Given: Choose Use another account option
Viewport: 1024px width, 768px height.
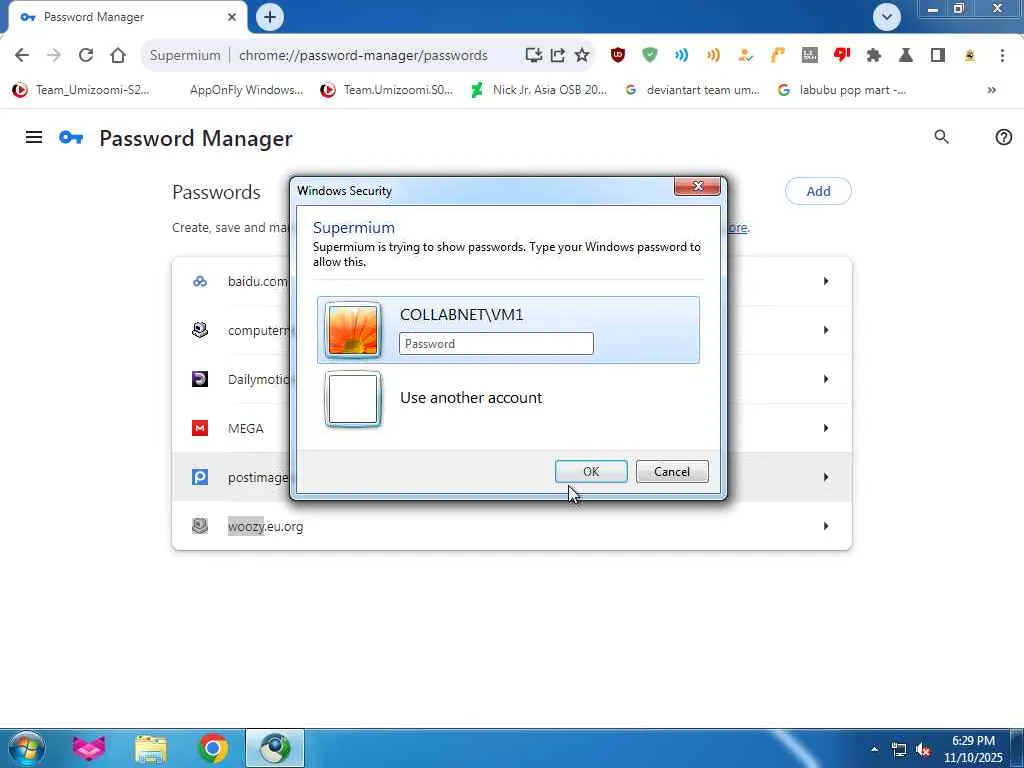Looking at the screenshot, I should coord(508,398).
